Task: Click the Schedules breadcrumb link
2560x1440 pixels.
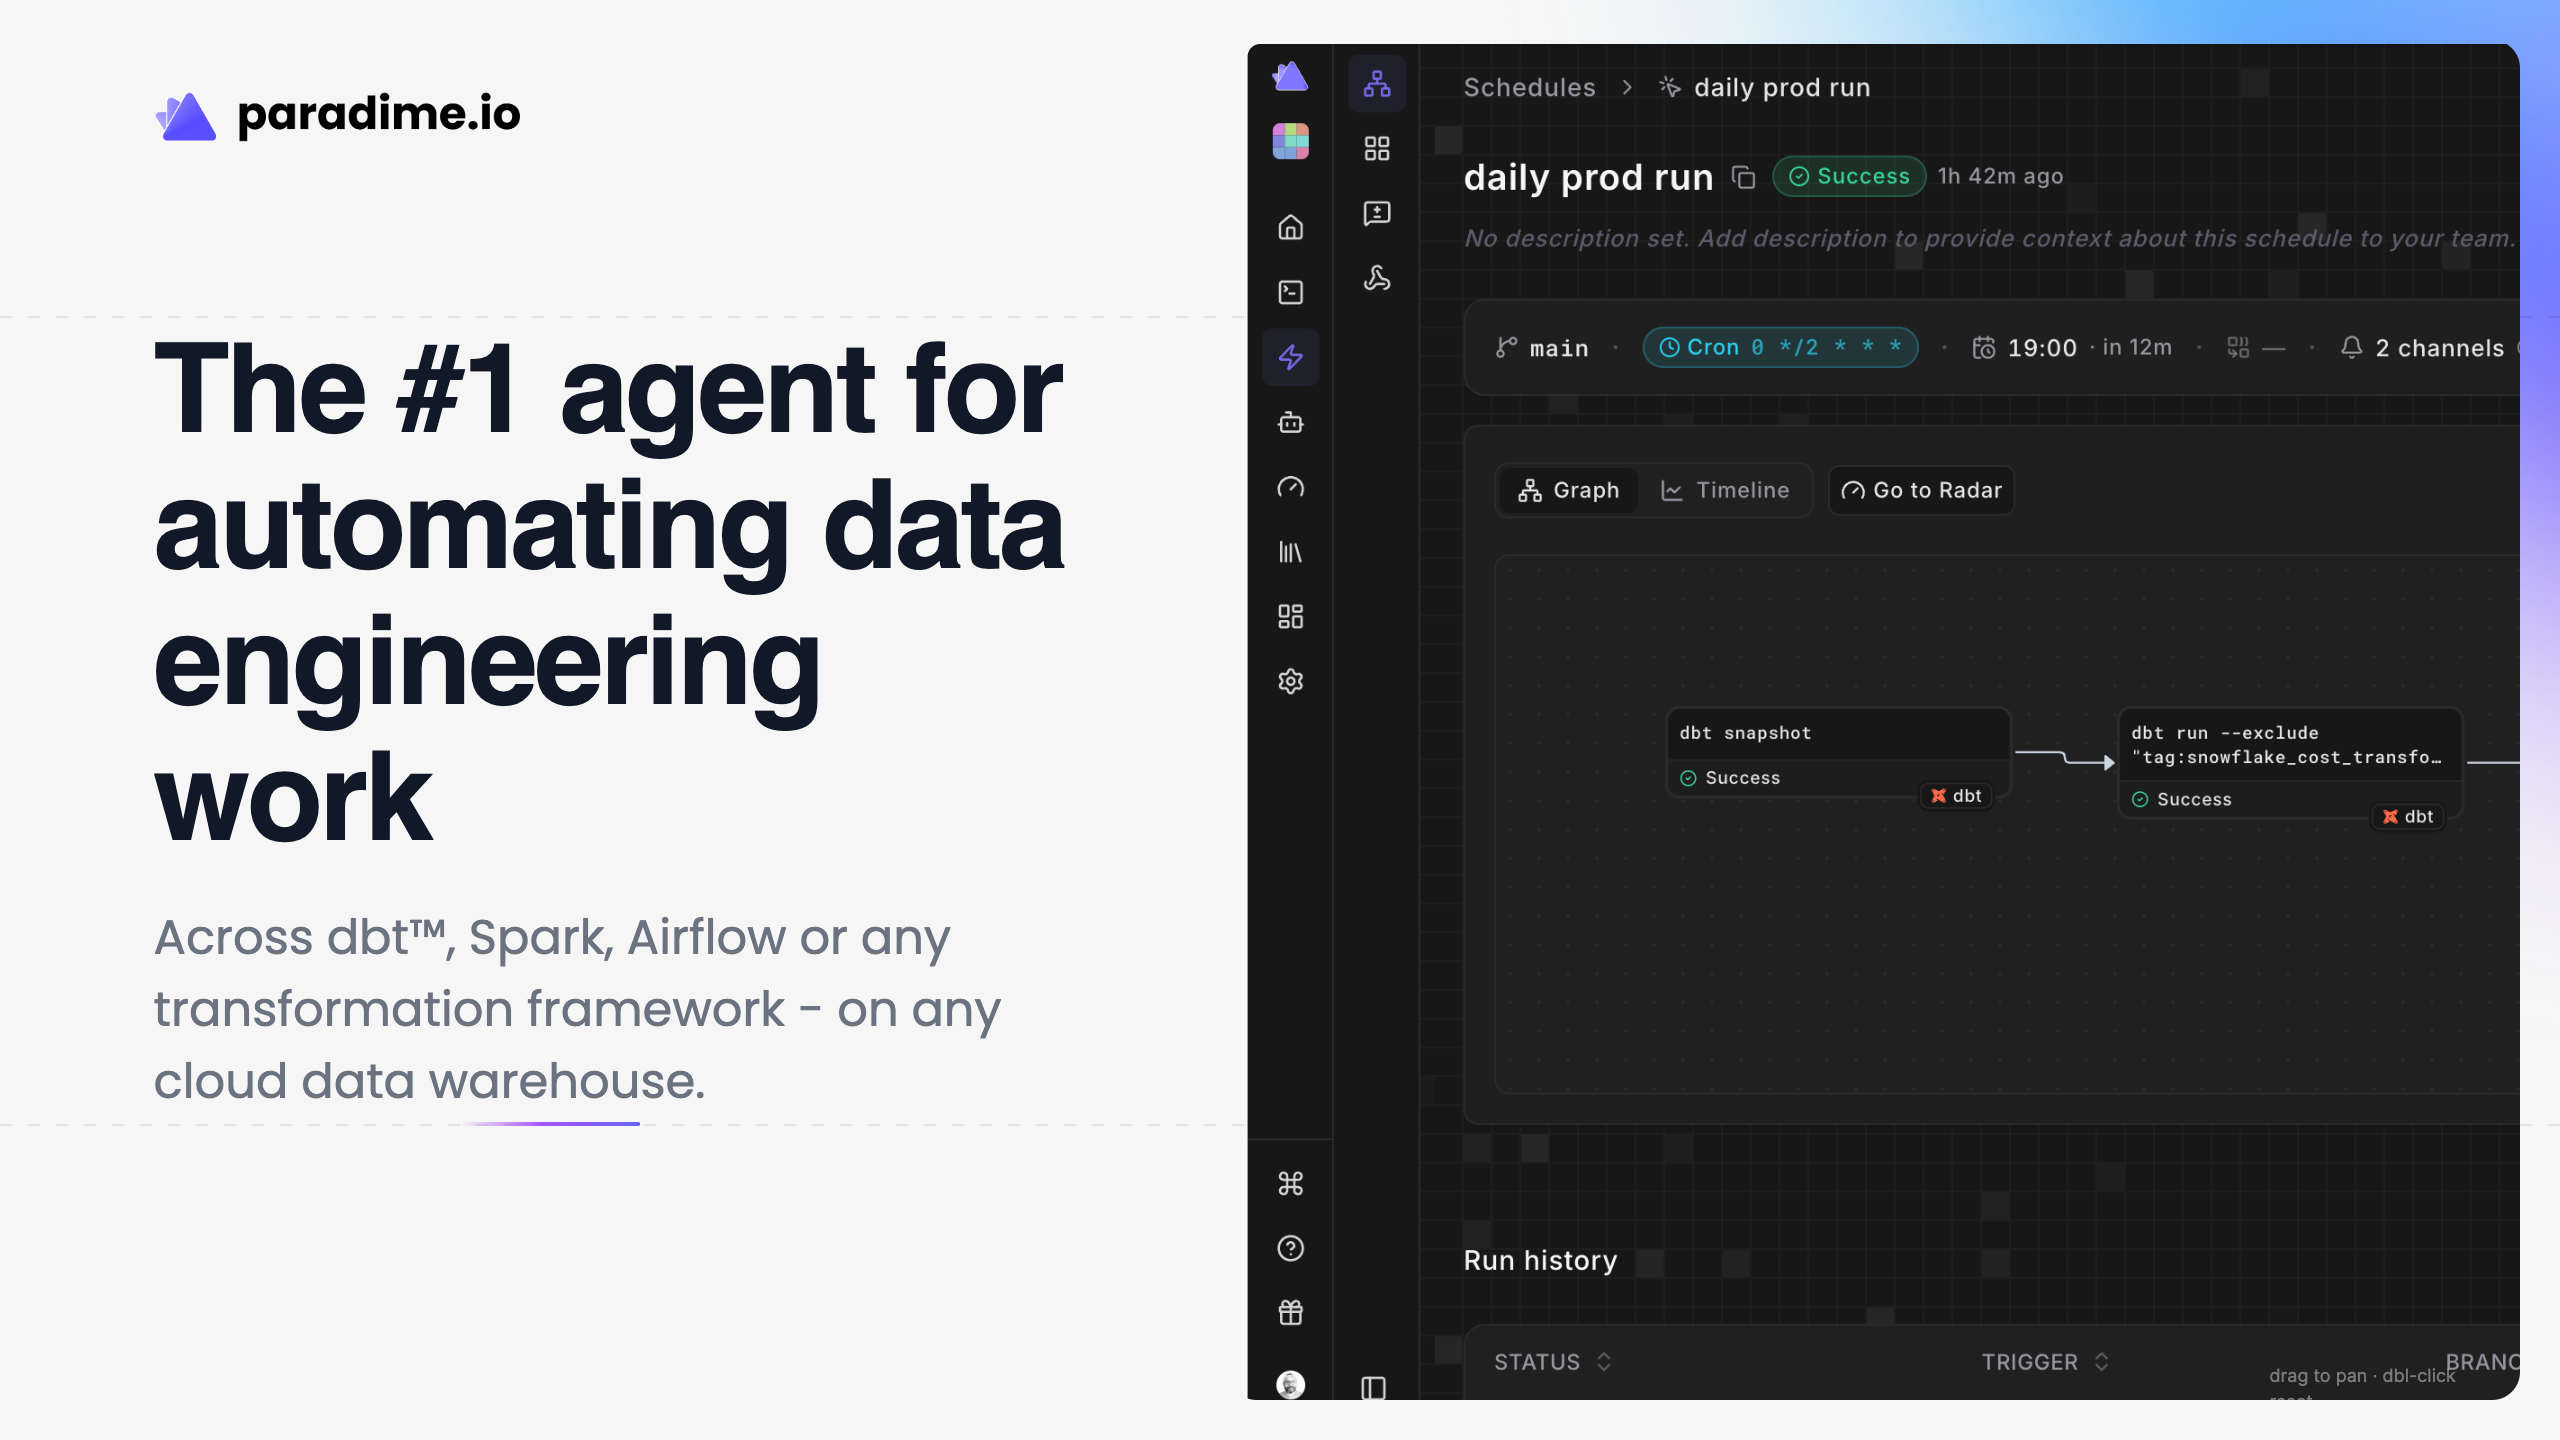Action: click(x=1529, y=87)
